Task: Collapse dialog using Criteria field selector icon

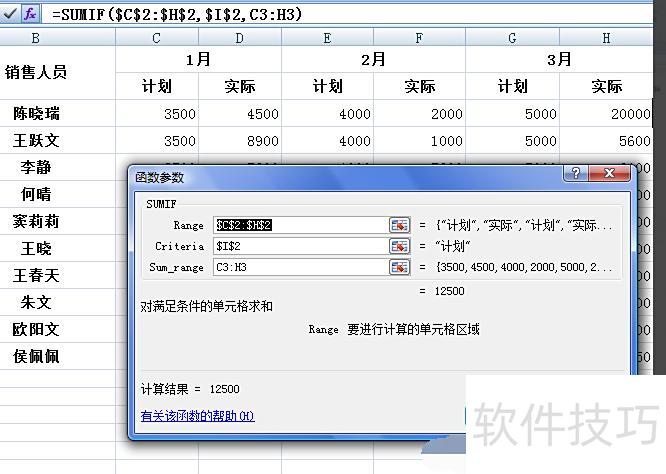Action: point(399,246)
